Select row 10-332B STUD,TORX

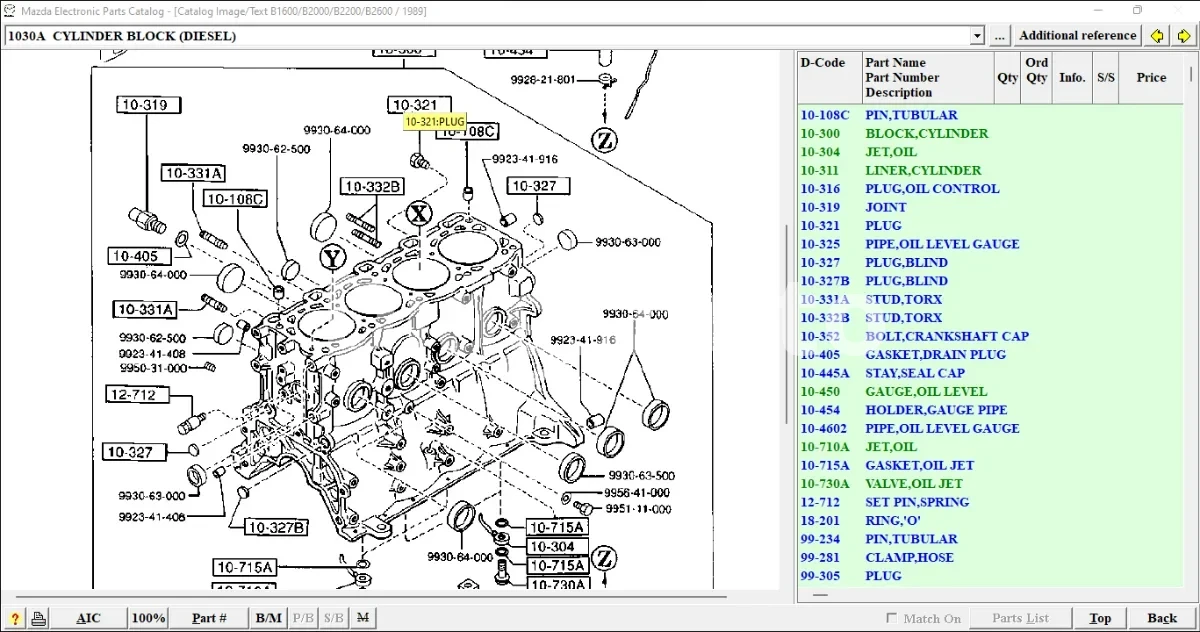click(990, 318)
